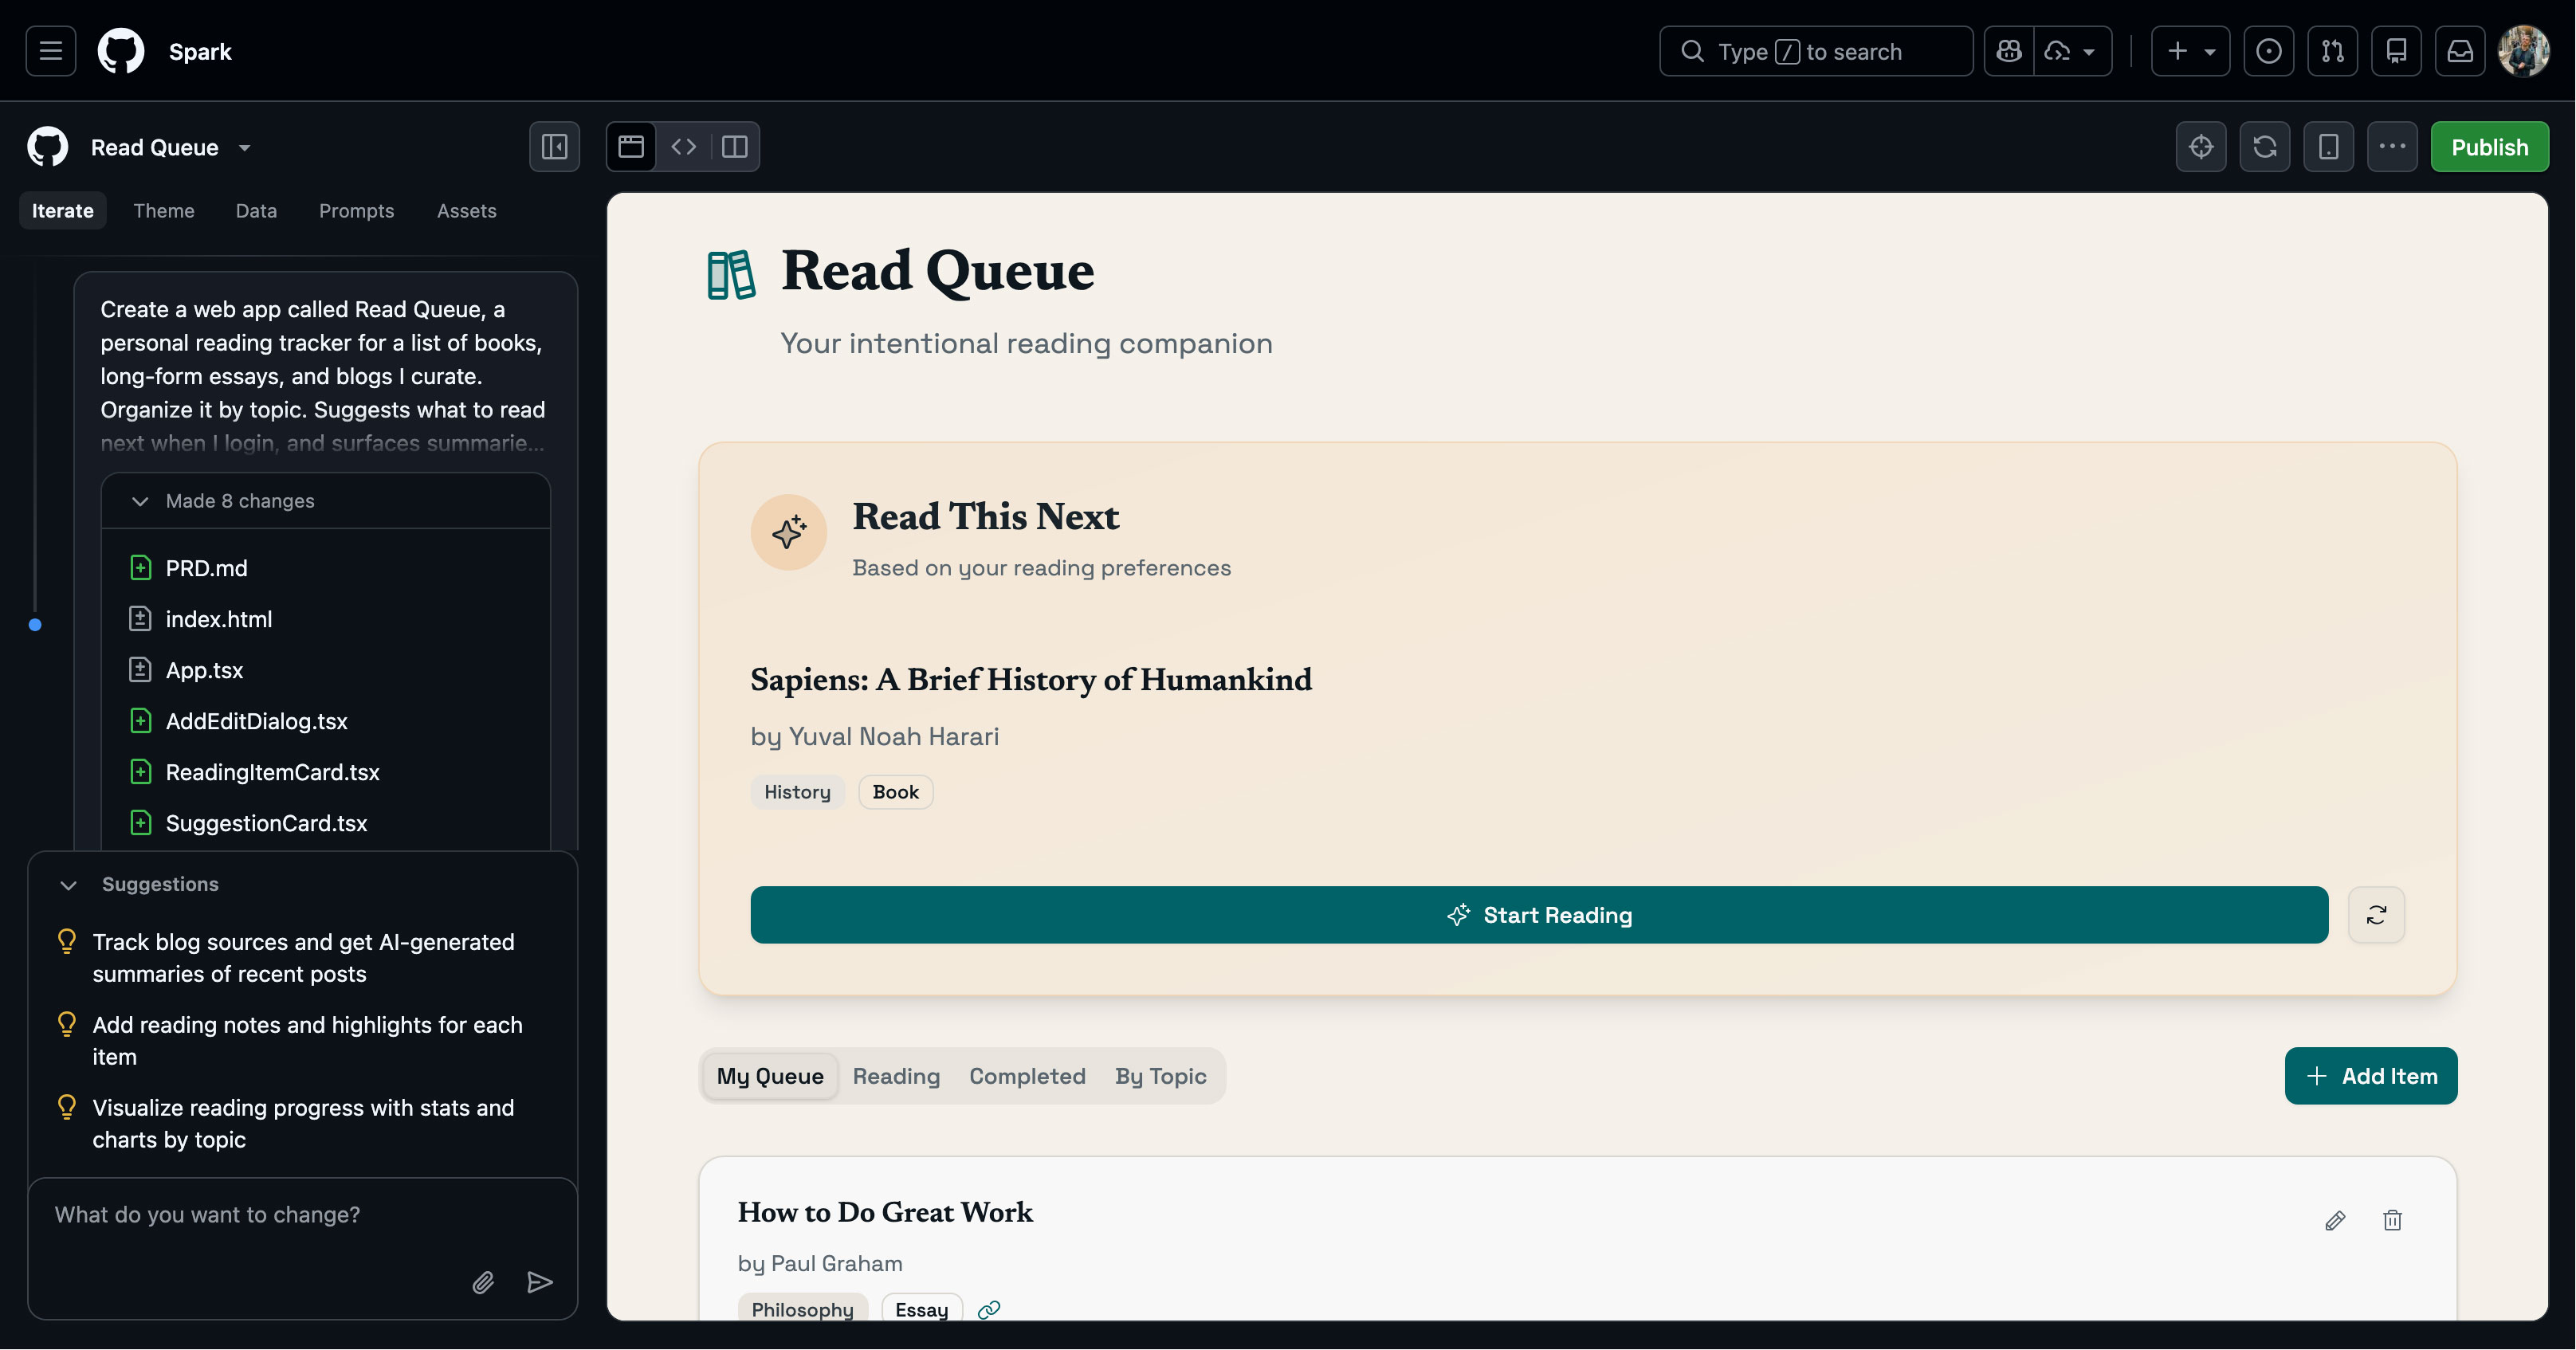Image resolution: width=2576 pixels, height=1350 pixels.
Task: Open pull requests icon in header
Action: [2333, 51]
